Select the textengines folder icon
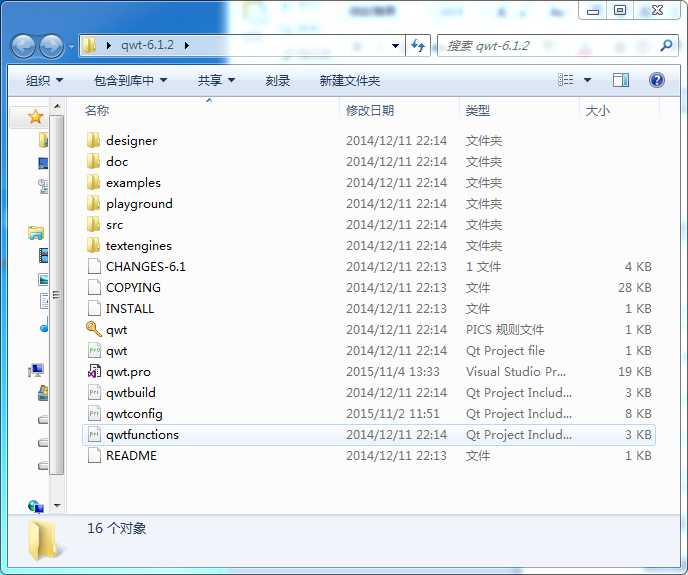Screen dimensions: 688x575 click(x=93, y=245)
